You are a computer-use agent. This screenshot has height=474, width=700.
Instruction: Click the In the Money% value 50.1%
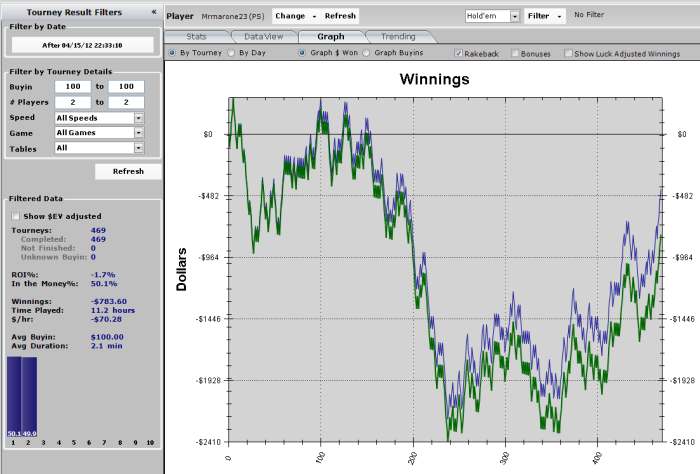(x=104, y=283)
